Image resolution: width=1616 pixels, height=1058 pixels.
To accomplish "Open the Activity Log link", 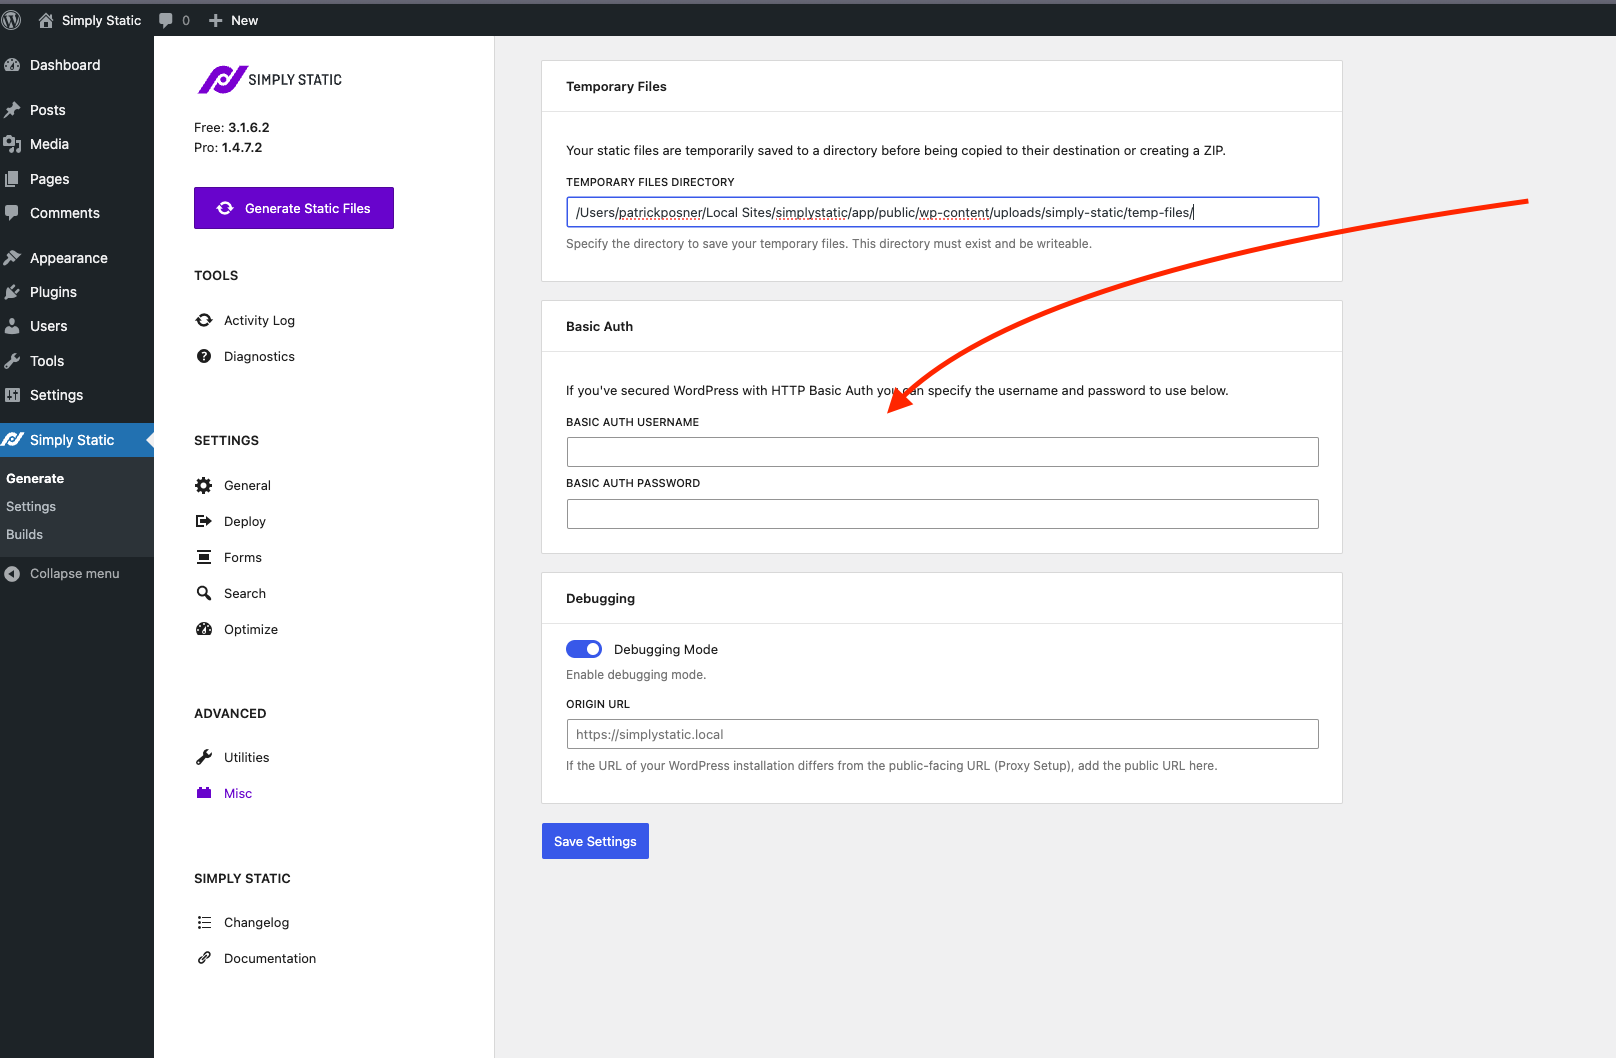I will point(259,320).
